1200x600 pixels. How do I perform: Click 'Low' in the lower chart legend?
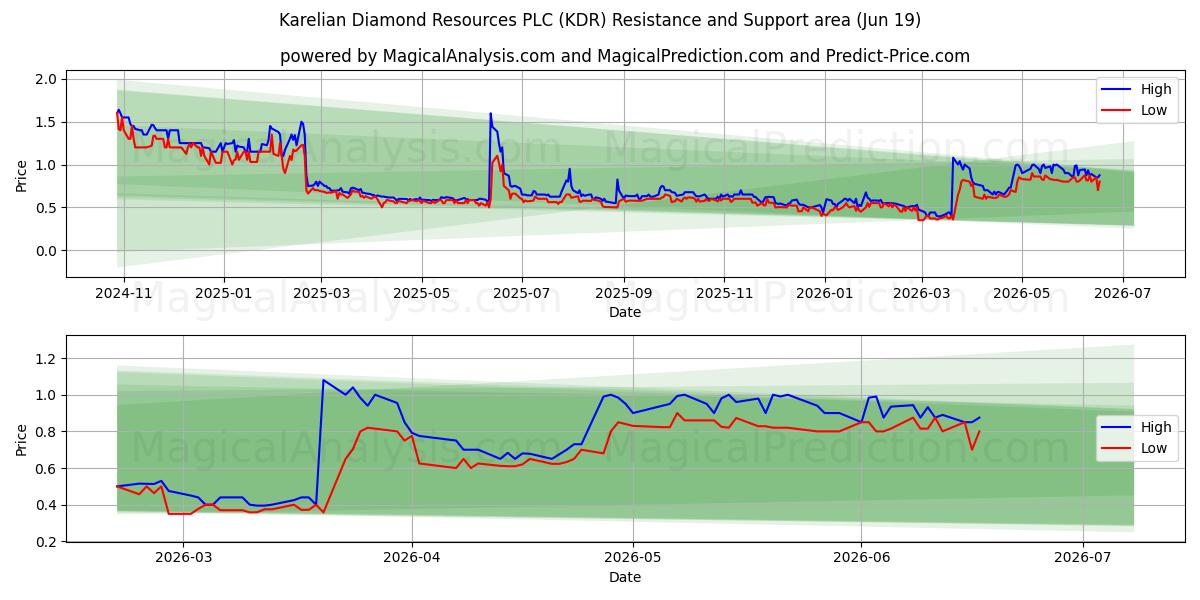coord(1154,448)
